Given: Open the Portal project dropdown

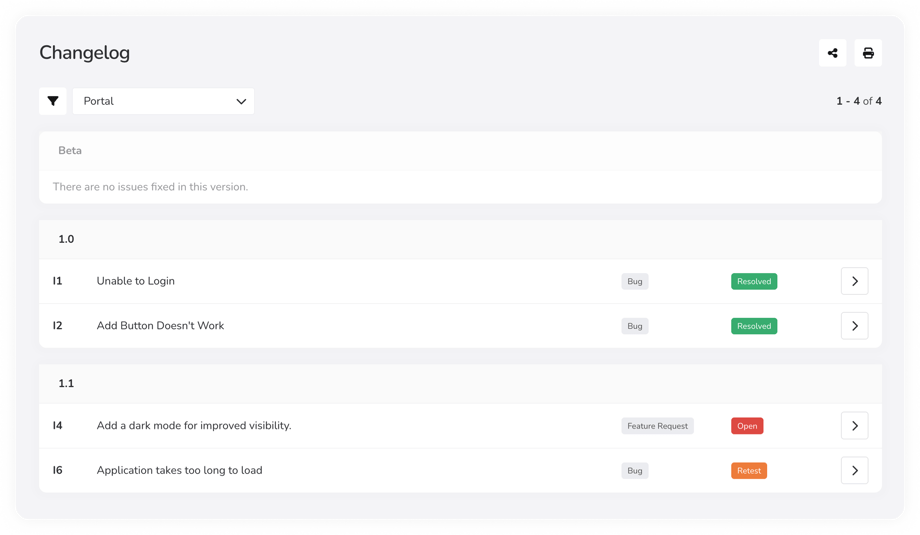Looking at the screenshot, I should point(164,101).
